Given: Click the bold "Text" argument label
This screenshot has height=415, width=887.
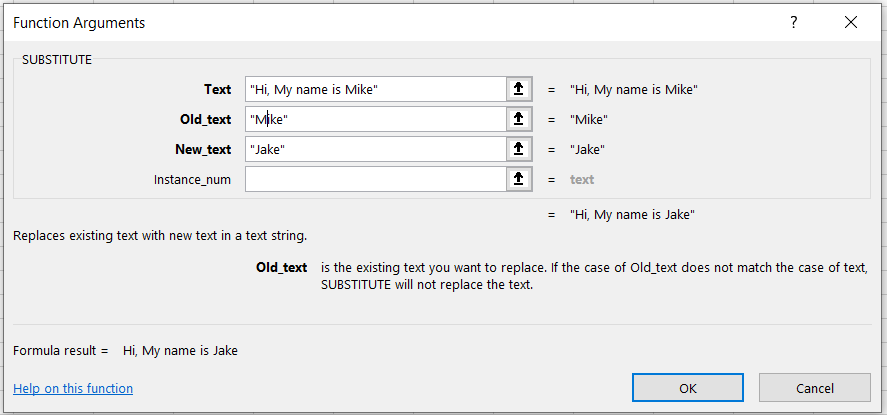Looking at the screenshot, I should point(217,89).
